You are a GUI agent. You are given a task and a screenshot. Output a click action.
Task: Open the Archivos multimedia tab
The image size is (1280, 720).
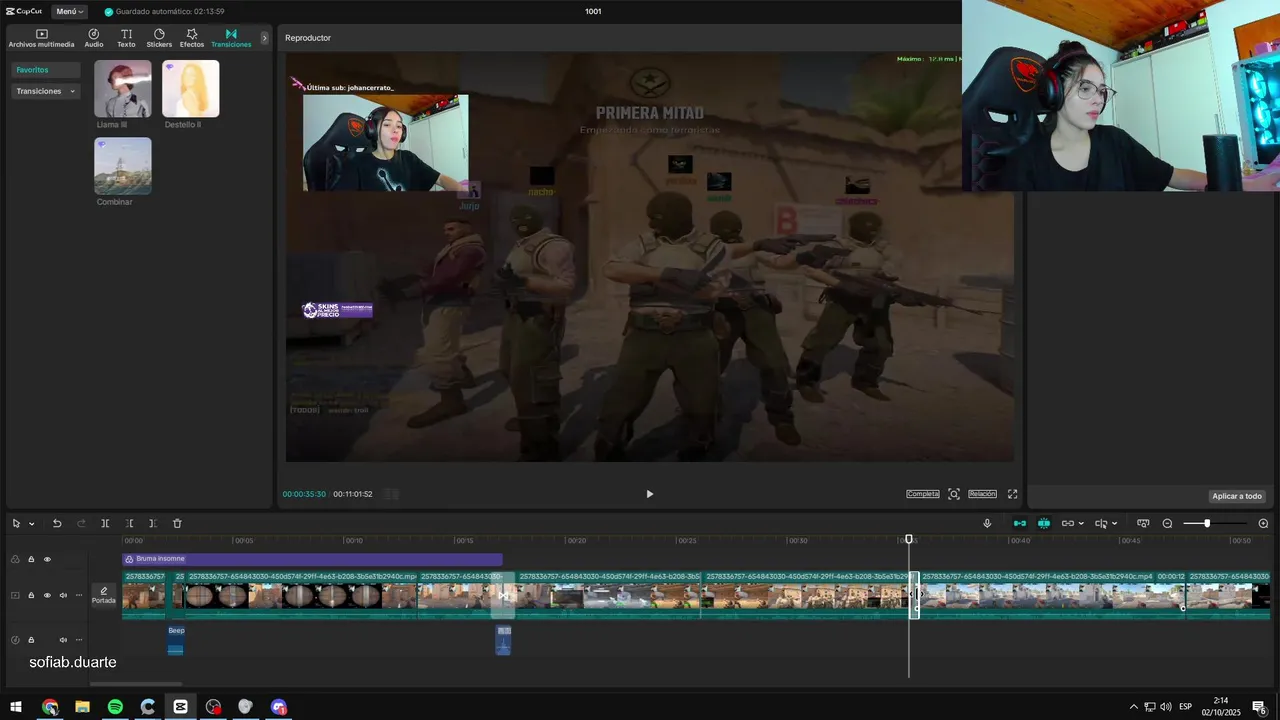coord(41,38)
